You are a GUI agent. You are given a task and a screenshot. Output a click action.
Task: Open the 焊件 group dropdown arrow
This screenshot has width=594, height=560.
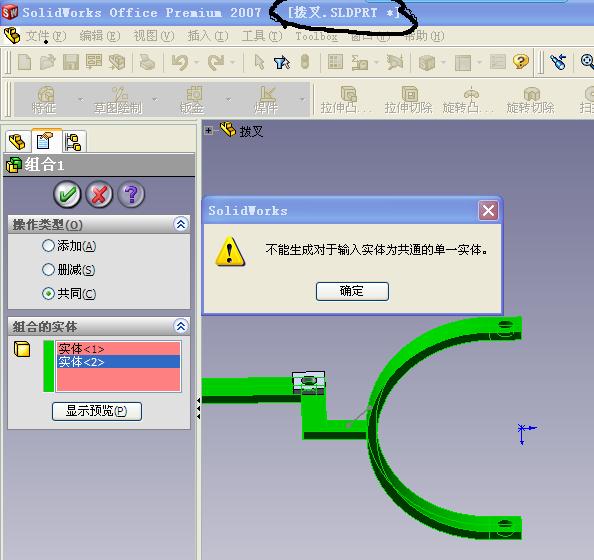tap(302, 100)
